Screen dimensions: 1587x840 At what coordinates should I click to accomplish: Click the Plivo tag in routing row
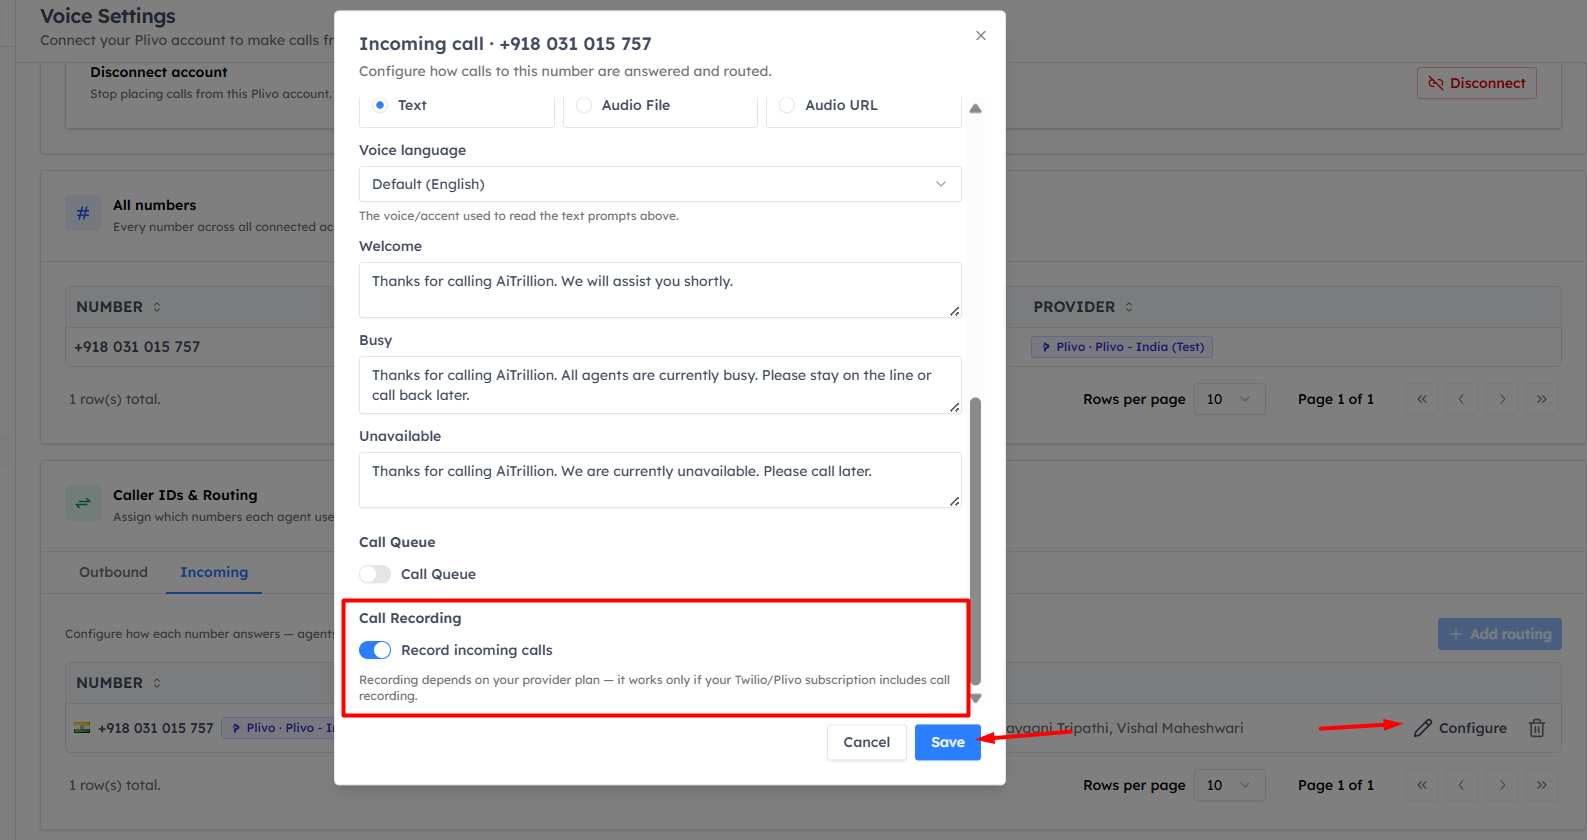(x=280, y=728)
